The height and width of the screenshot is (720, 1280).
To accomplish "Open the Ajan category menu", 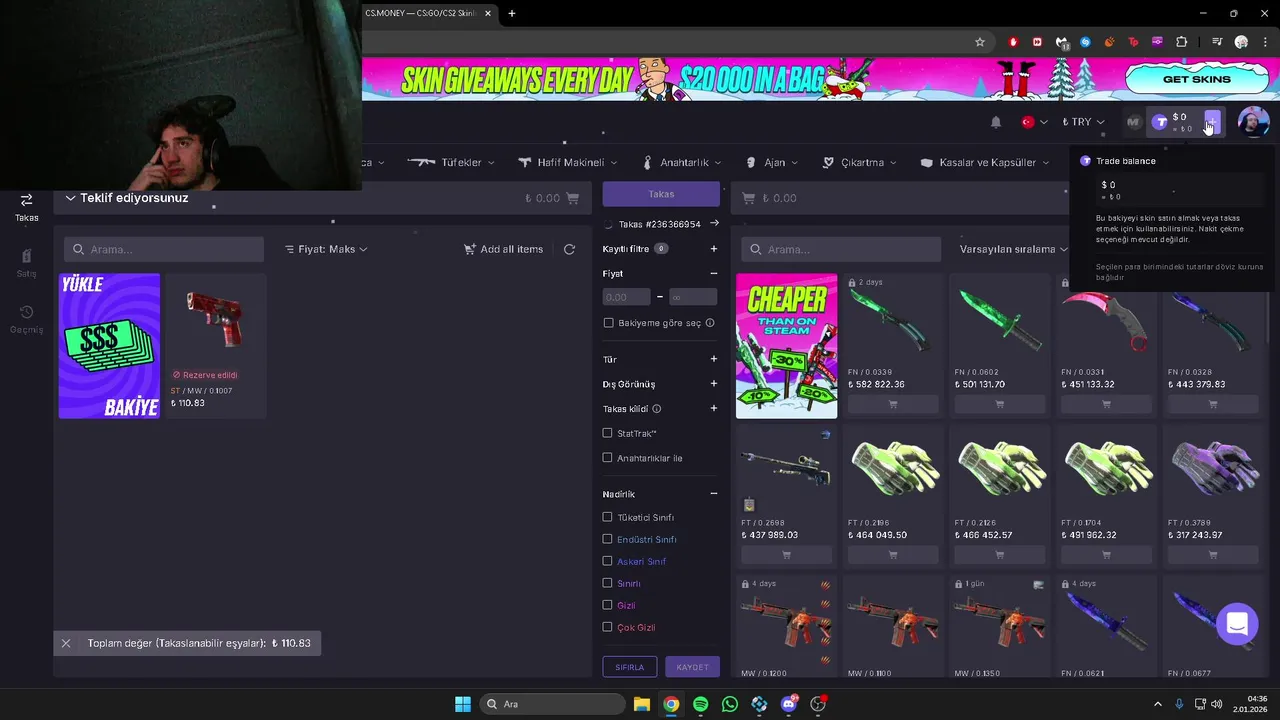I will [773, 162].
